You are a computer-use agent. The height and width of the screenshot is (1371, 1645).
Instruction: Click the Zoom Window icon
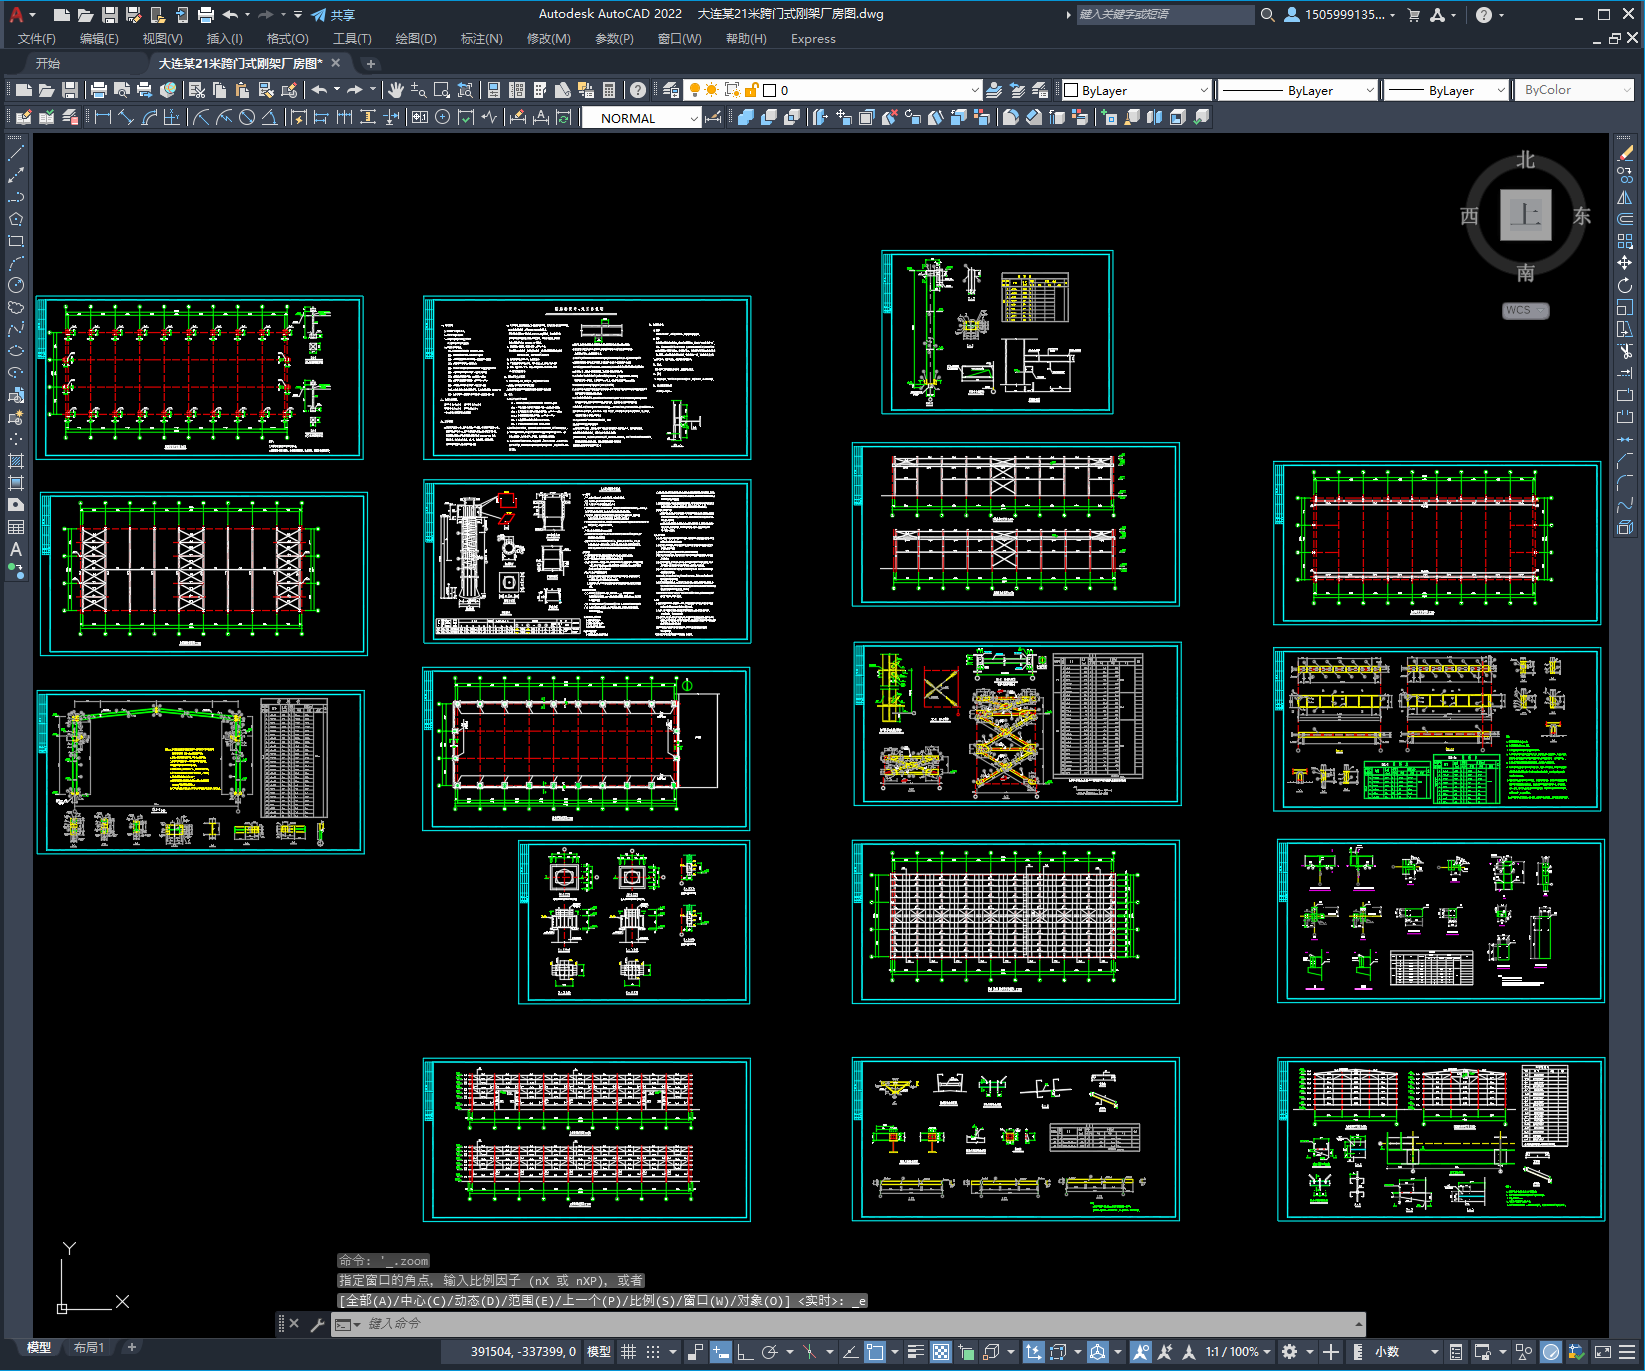pos(442,90)
